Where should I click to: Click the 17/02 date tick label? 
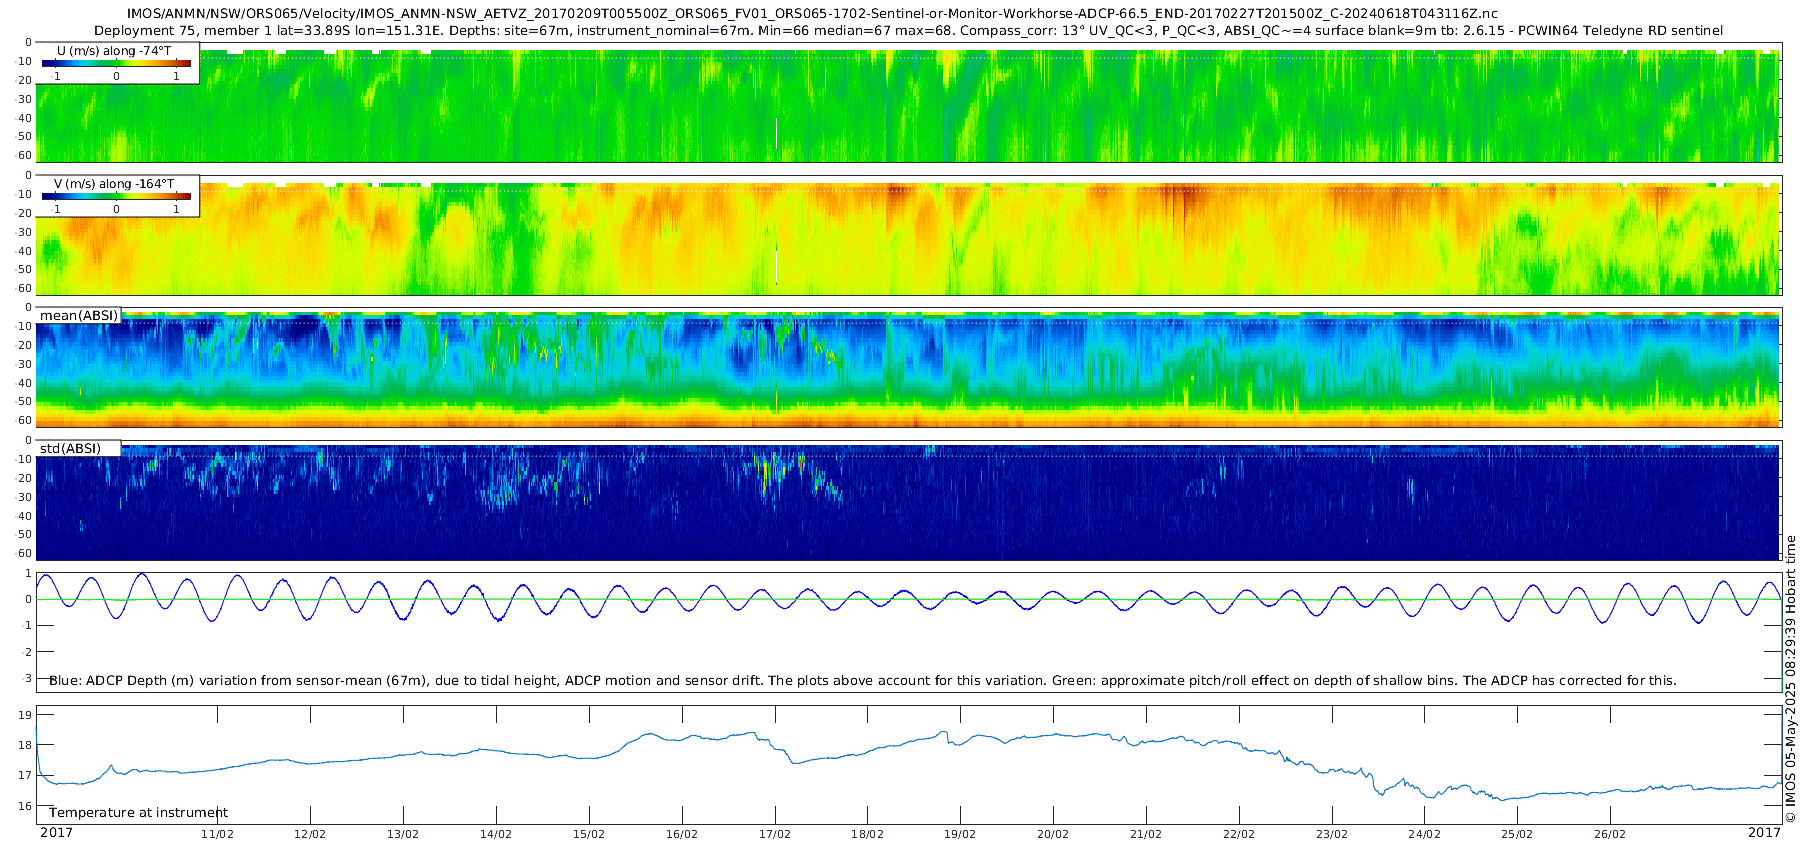click(774, 834)
